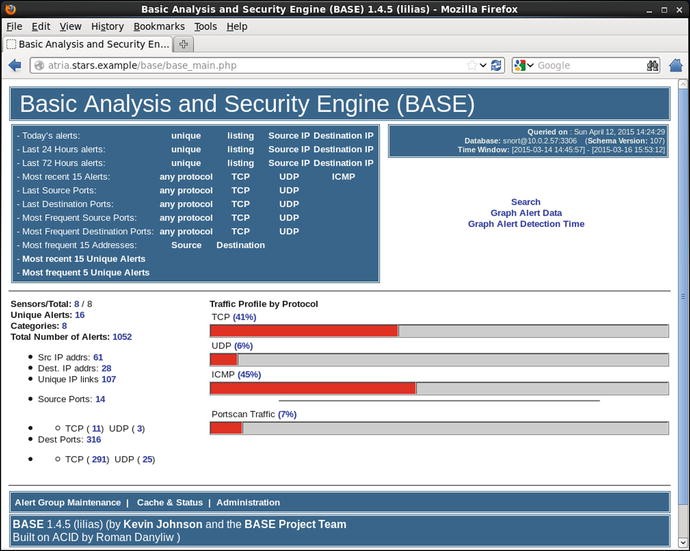Image resolution: width=690 pixels, height=551 pixels.
Task: Show most frequent 15 Destination addresses
Action: (x=240, y=245)
